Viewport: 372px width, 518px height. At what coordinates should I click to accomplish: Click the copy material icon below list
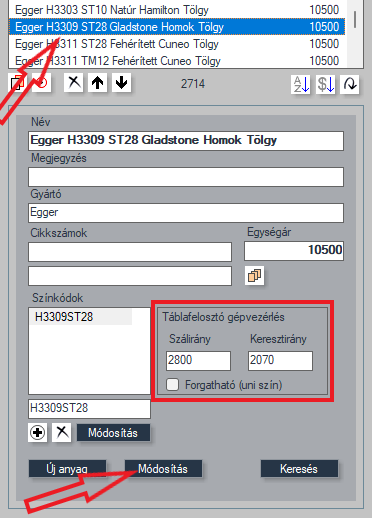coord(17,83)
